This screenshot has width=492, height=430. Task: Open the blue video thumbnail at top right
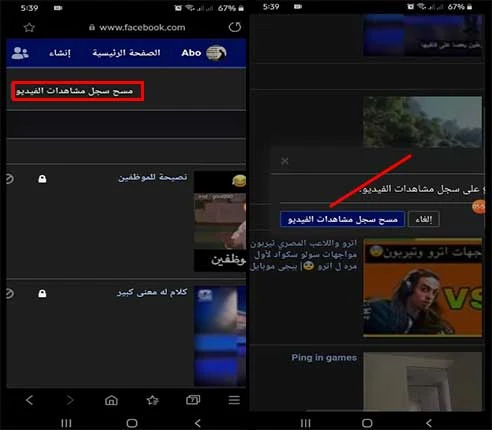(422, 35)
